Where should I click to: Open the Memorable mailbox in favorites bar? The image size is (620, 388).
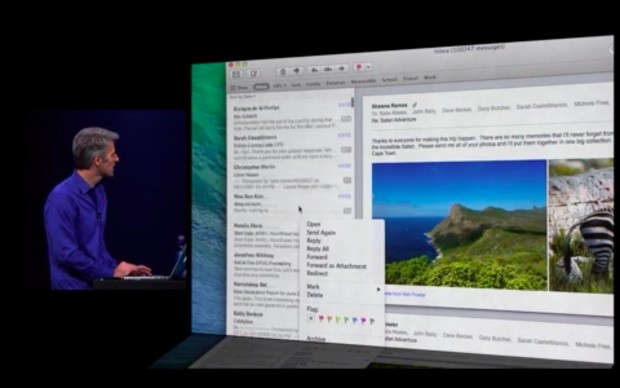pyautogui.click(x=363, y=81)
